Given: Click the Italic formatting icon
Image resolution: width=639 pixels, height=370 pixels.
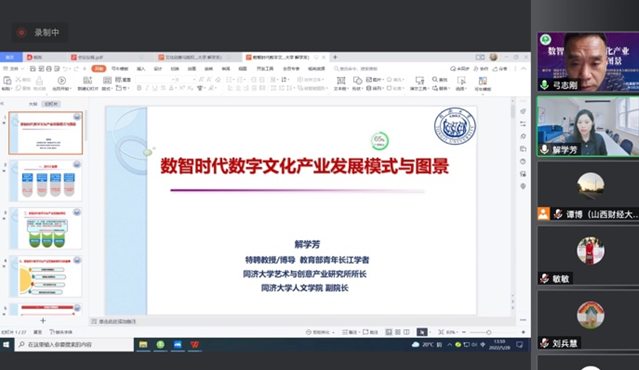Looking at the screenshot, I should pos(147,88).
